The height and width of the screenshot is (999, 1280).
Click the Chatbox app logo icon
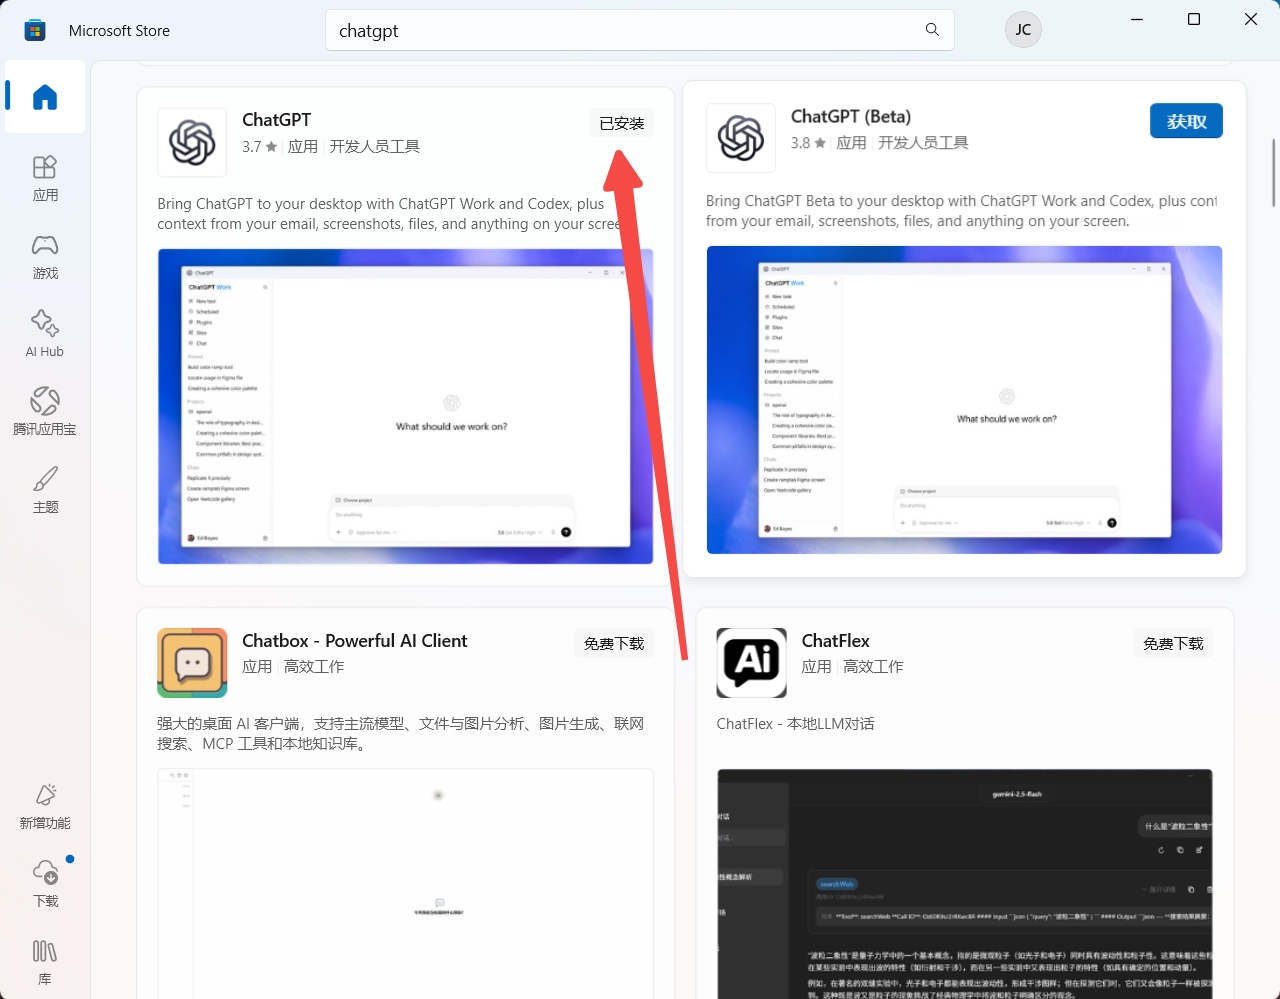pyautogui.click(x=192, y=663)
